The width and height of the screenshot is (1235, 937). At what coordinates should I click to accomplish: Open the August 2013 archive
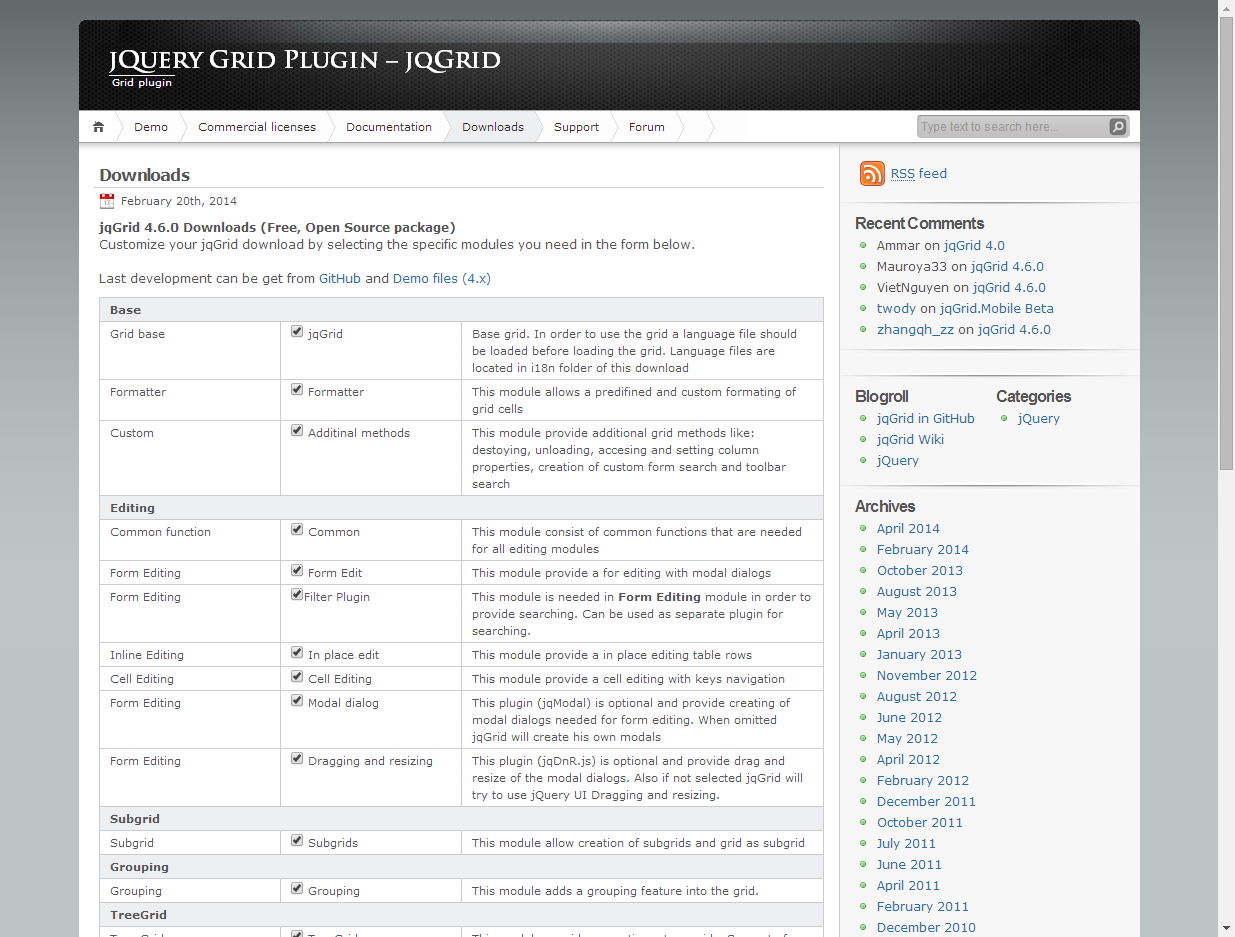pyautogui.click(x=917, y=592)
